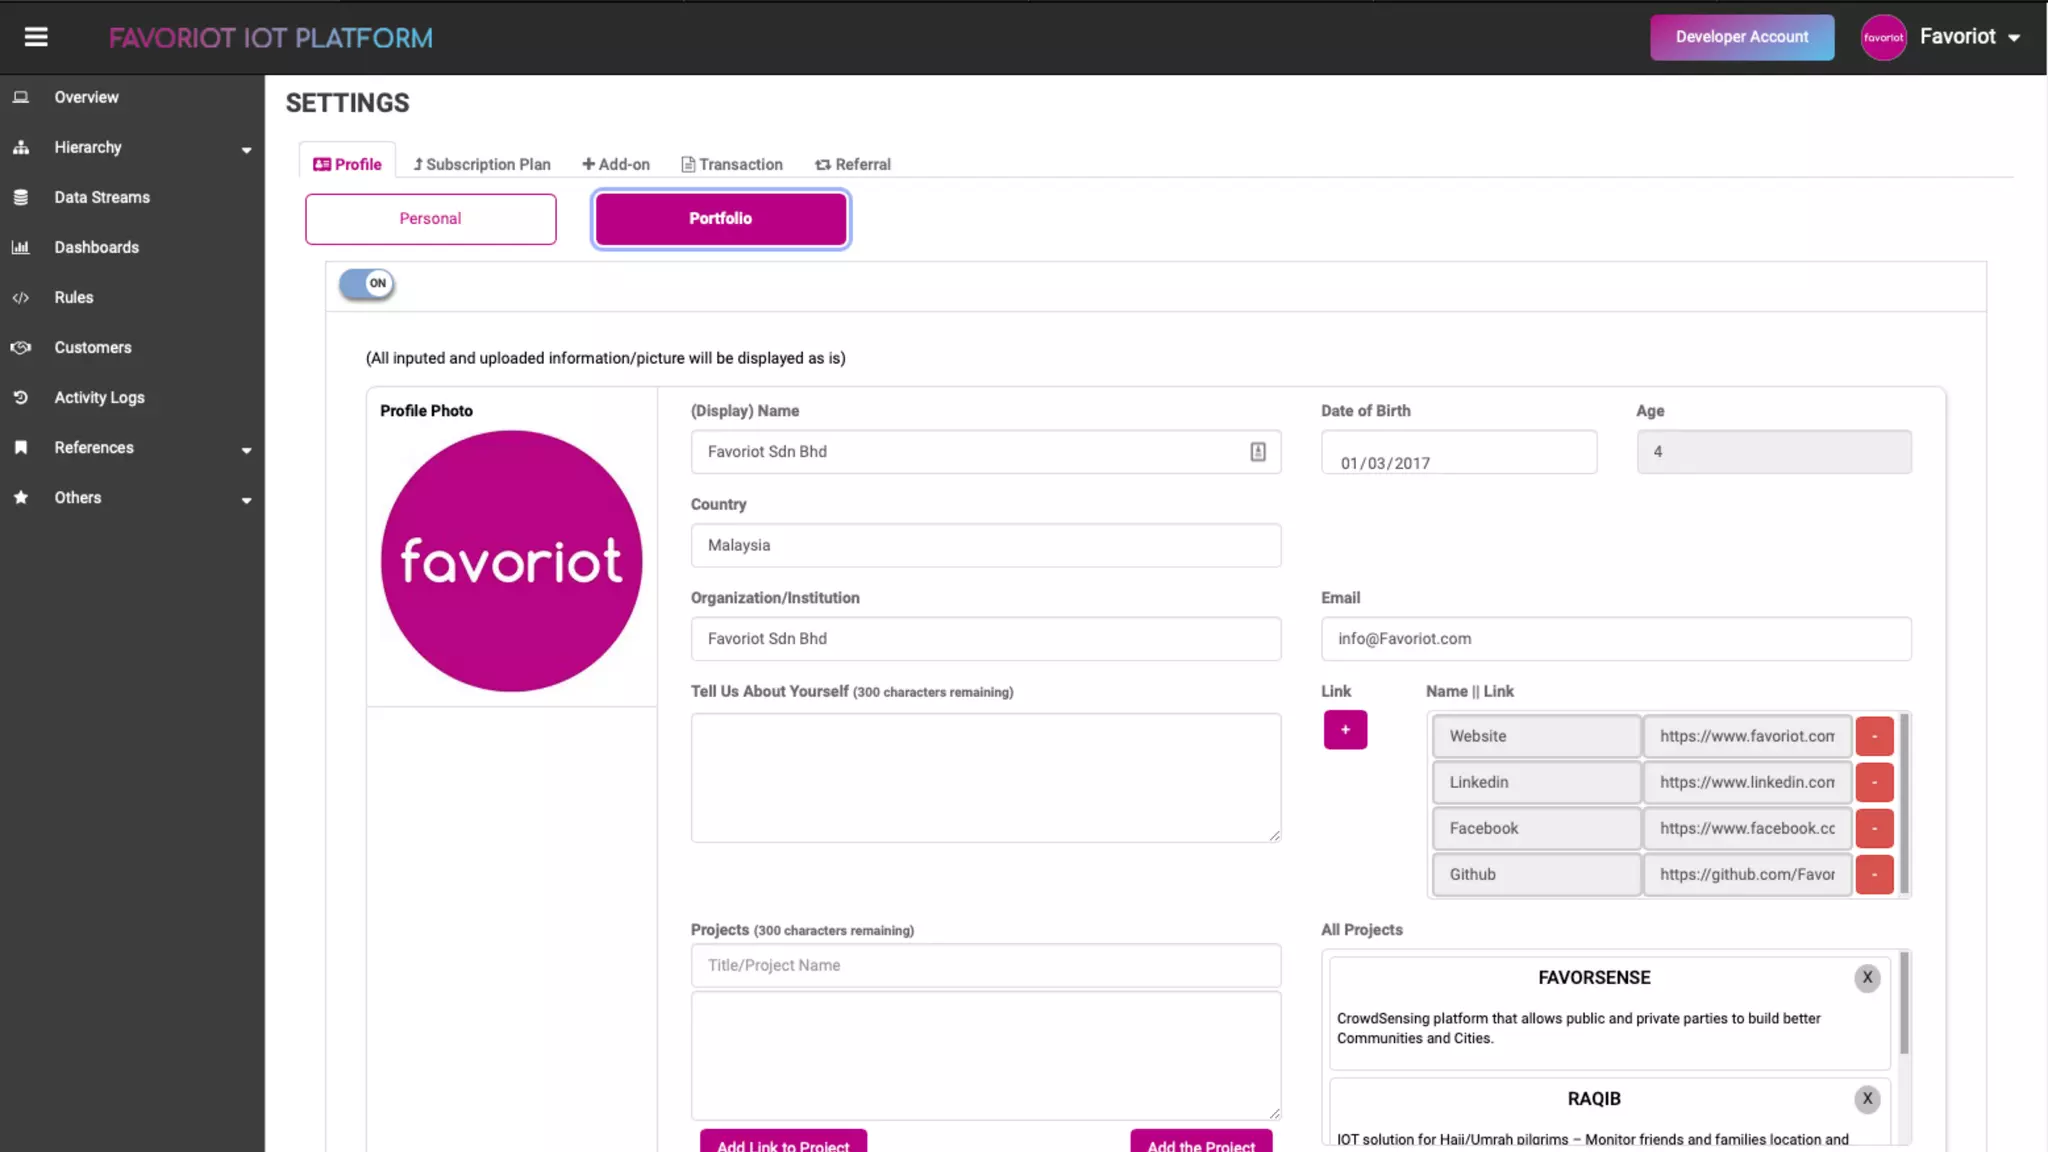Remove the FAVORSENSE project
The width and height of the screenshot is (2048, 1152).
point(1866,978)
